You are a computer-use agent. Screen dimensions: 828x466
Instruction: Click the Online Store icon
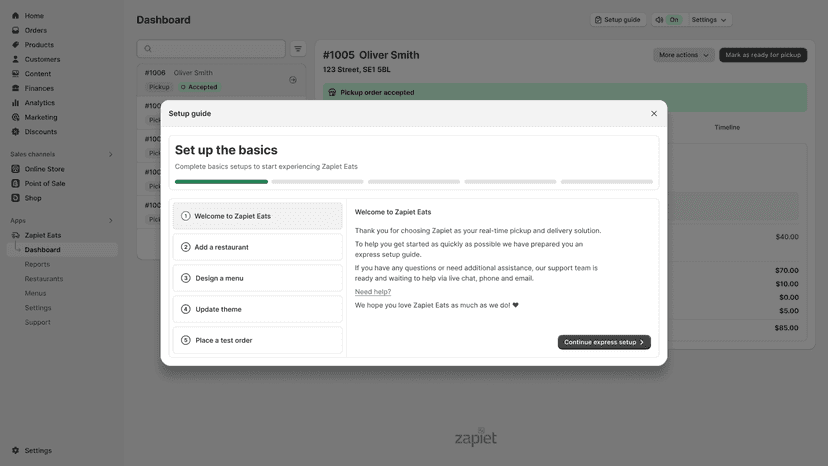point(15,169)
